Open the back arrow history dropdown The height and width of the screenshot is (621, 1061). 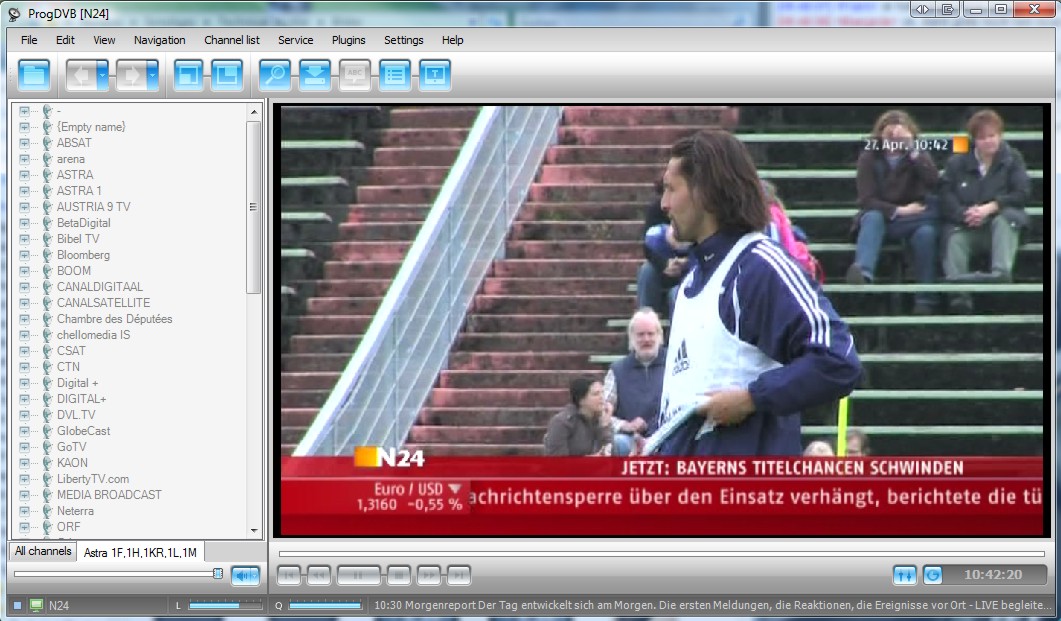(102, 74)
